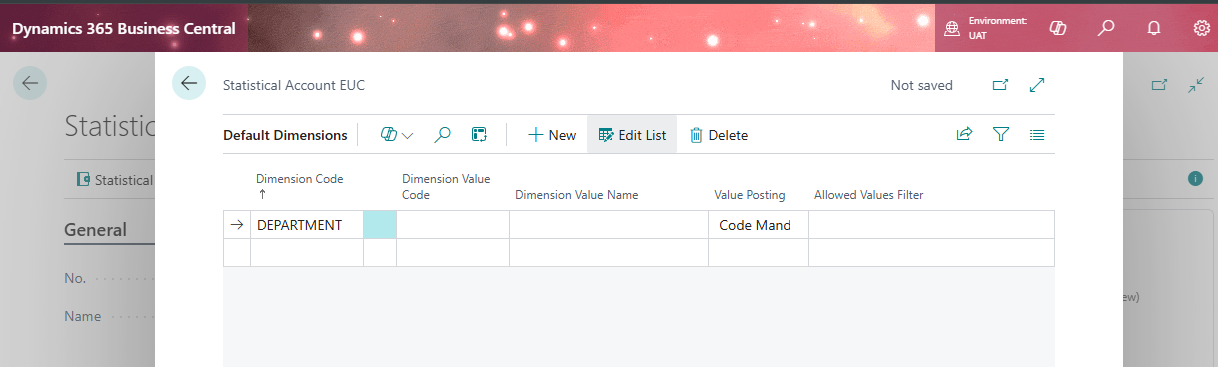1218x367 pixels.
Task: Open the search icon in the top bar
Action: [x=1105, y=28]
